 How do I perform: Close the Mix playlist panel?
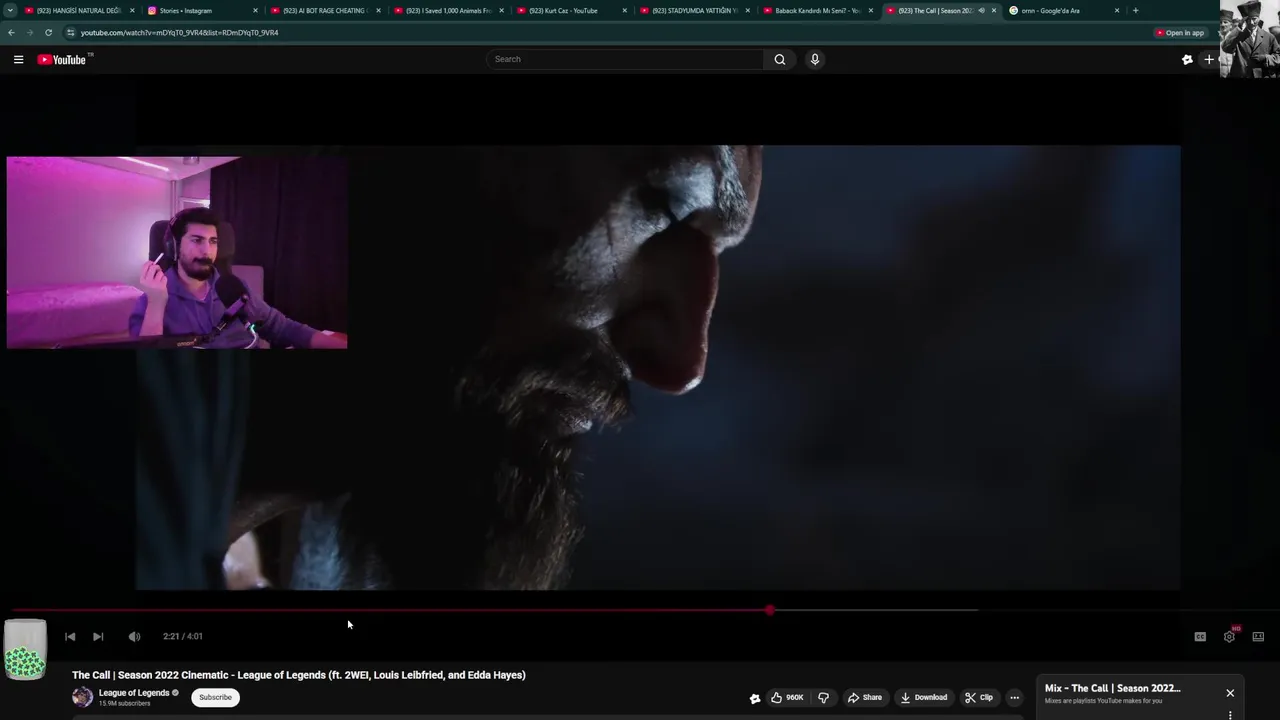1230,693
